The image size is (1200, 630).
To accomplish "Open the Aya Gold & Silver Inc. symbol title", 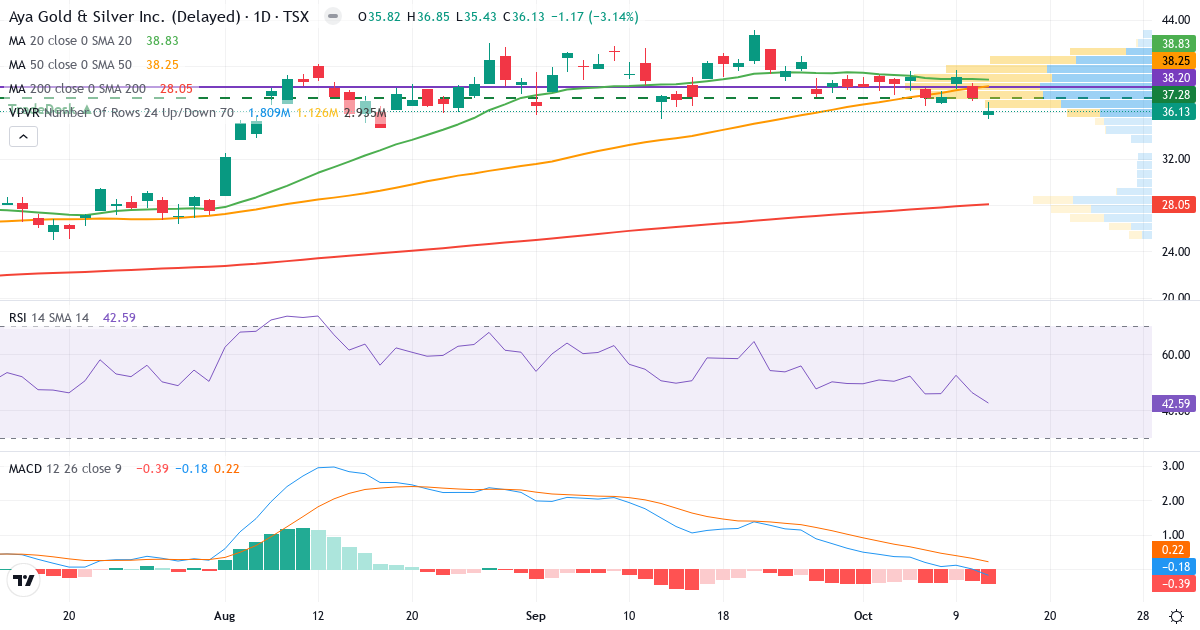I will [161, 17].
